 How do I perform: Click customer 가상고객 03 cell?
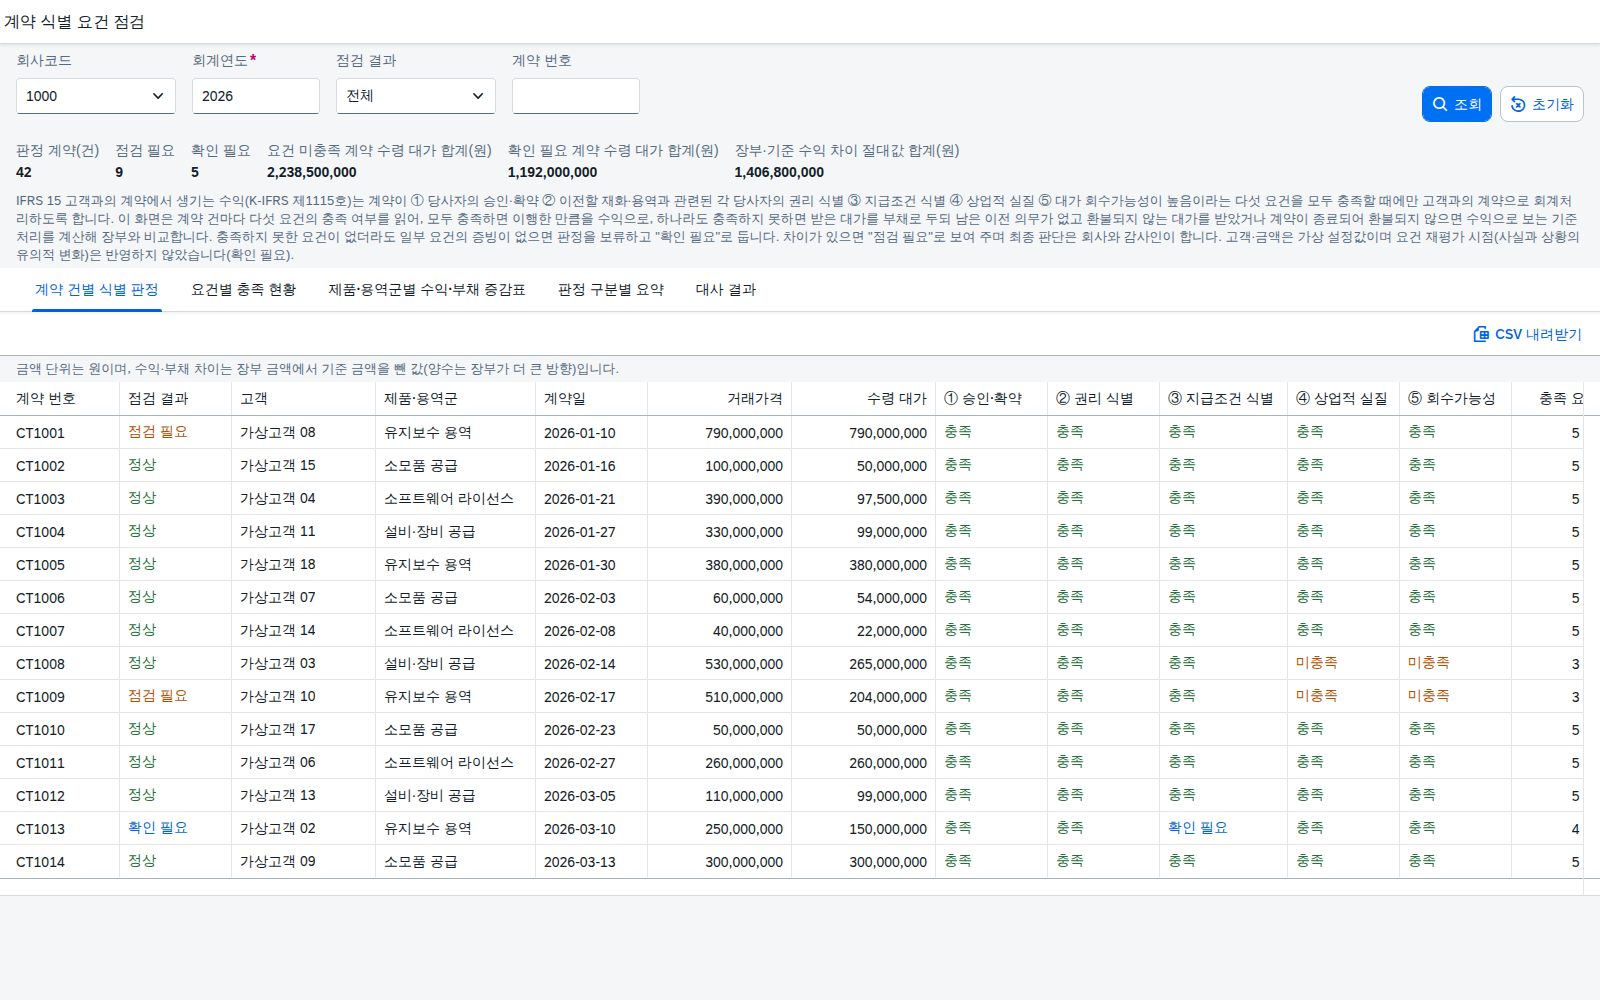pos(278,664)
